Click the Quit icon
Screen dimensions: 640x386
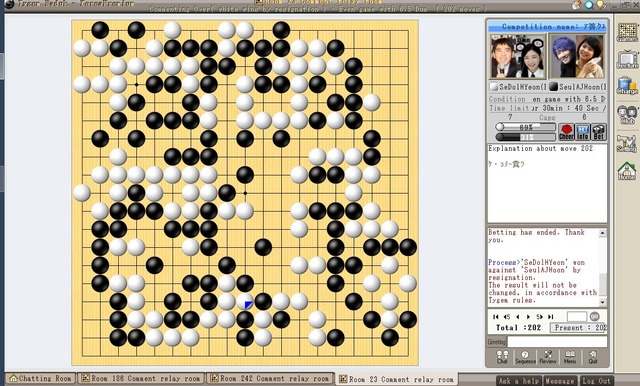point(593,357)
